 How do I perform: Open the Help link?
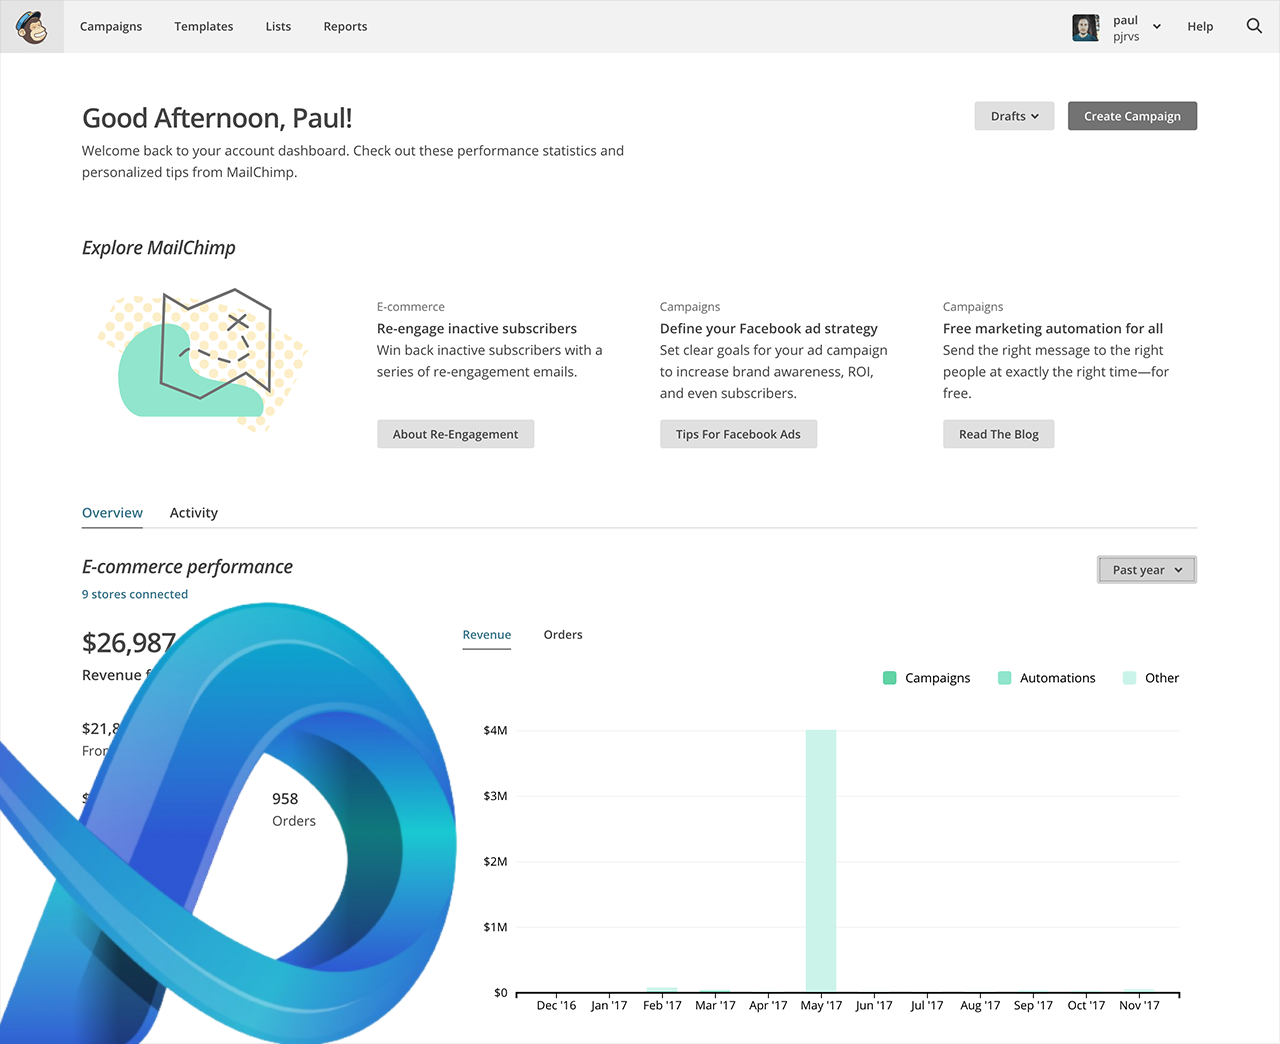1200,27
